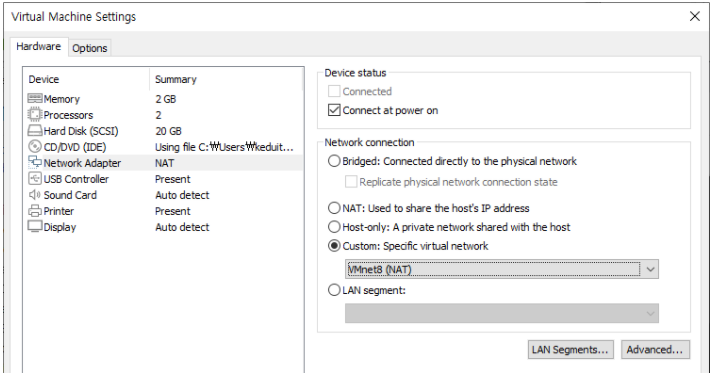Screen dimensions: 710x373
Task: Select the USB Controller icon
Action: 35,179
